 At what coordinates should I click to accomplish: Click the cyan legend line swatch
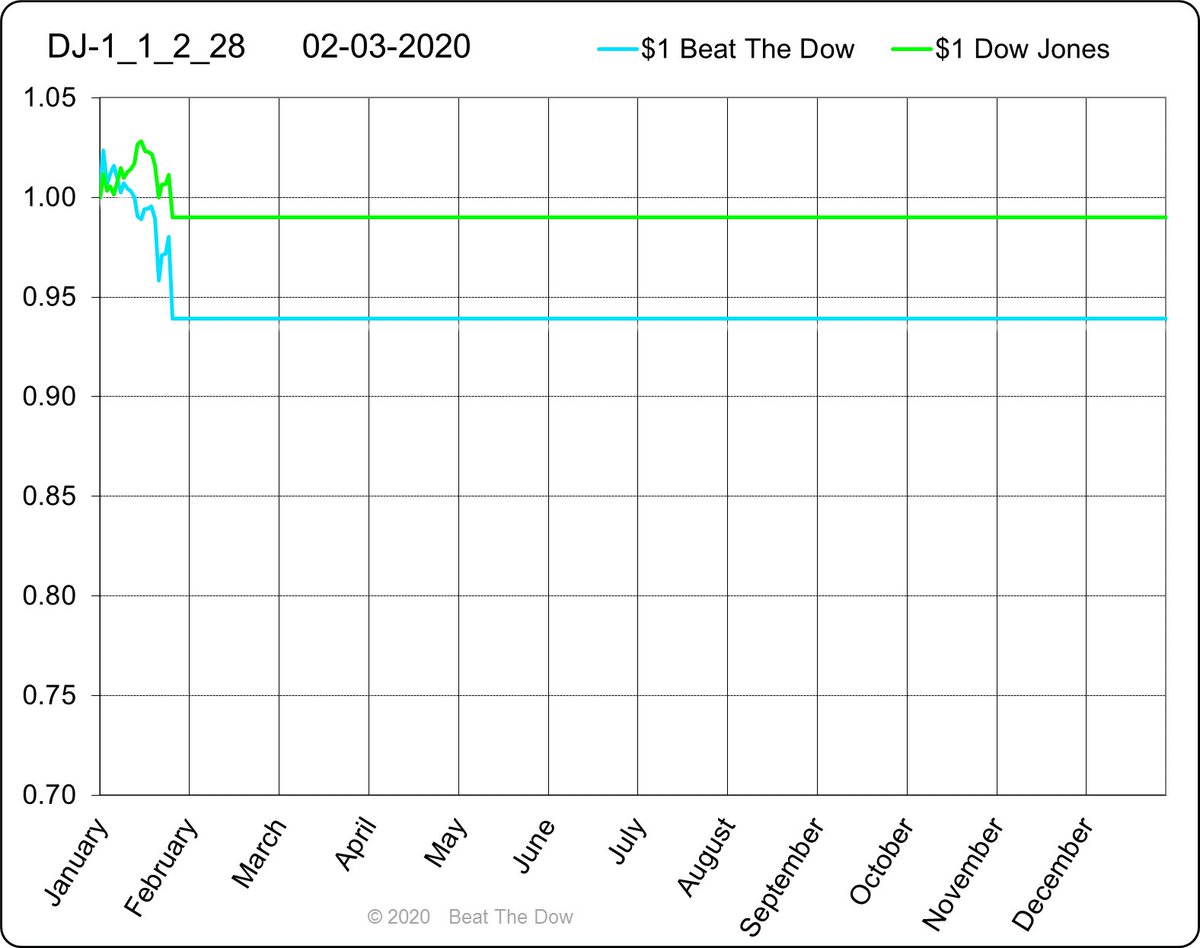(x=617, y=49)
